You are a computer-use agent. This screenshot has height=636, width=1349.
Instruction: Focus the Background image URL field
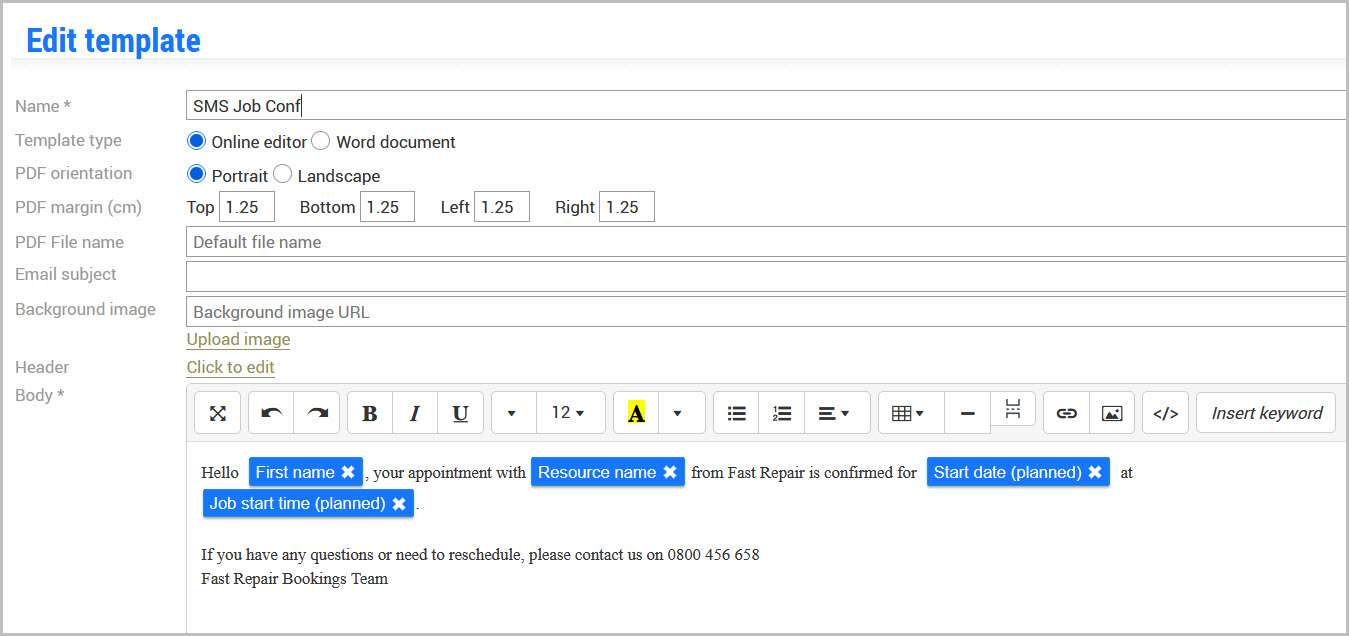pos(767,312)
